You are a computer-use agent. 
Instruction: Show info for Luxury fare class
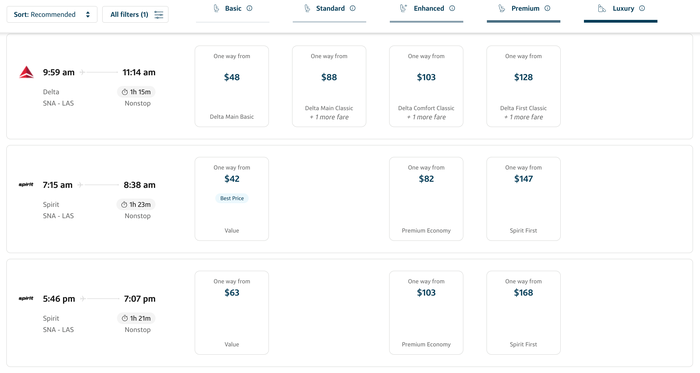coord(642,8)
